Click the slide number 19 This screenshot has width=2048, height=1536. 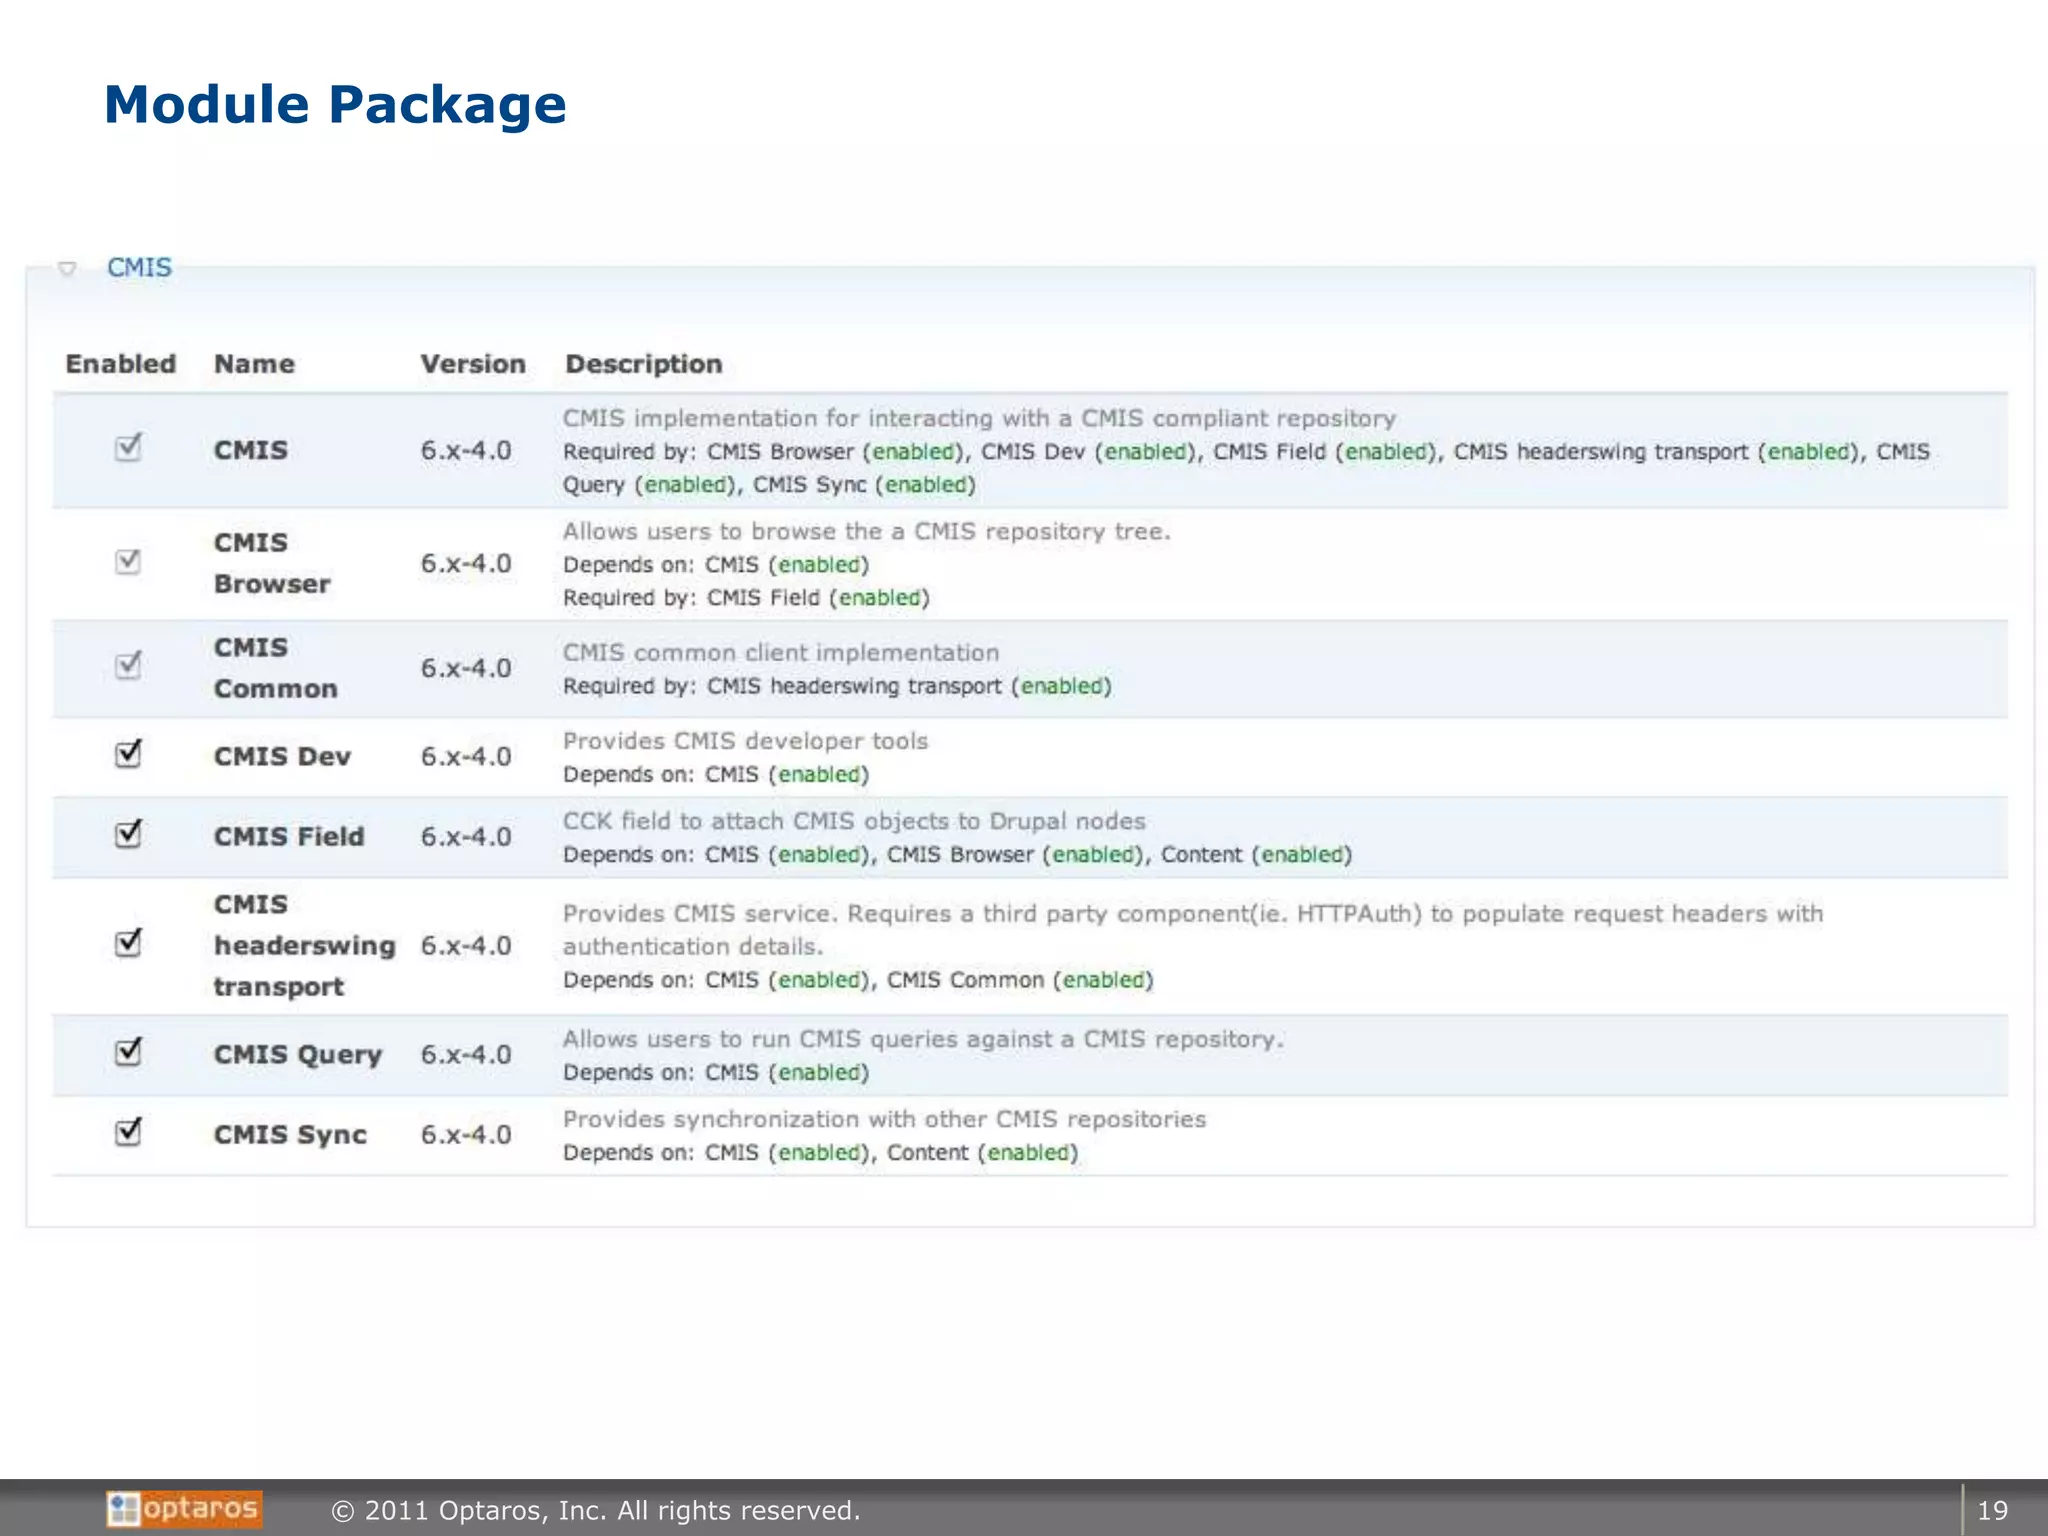tap(1993, 1510)
